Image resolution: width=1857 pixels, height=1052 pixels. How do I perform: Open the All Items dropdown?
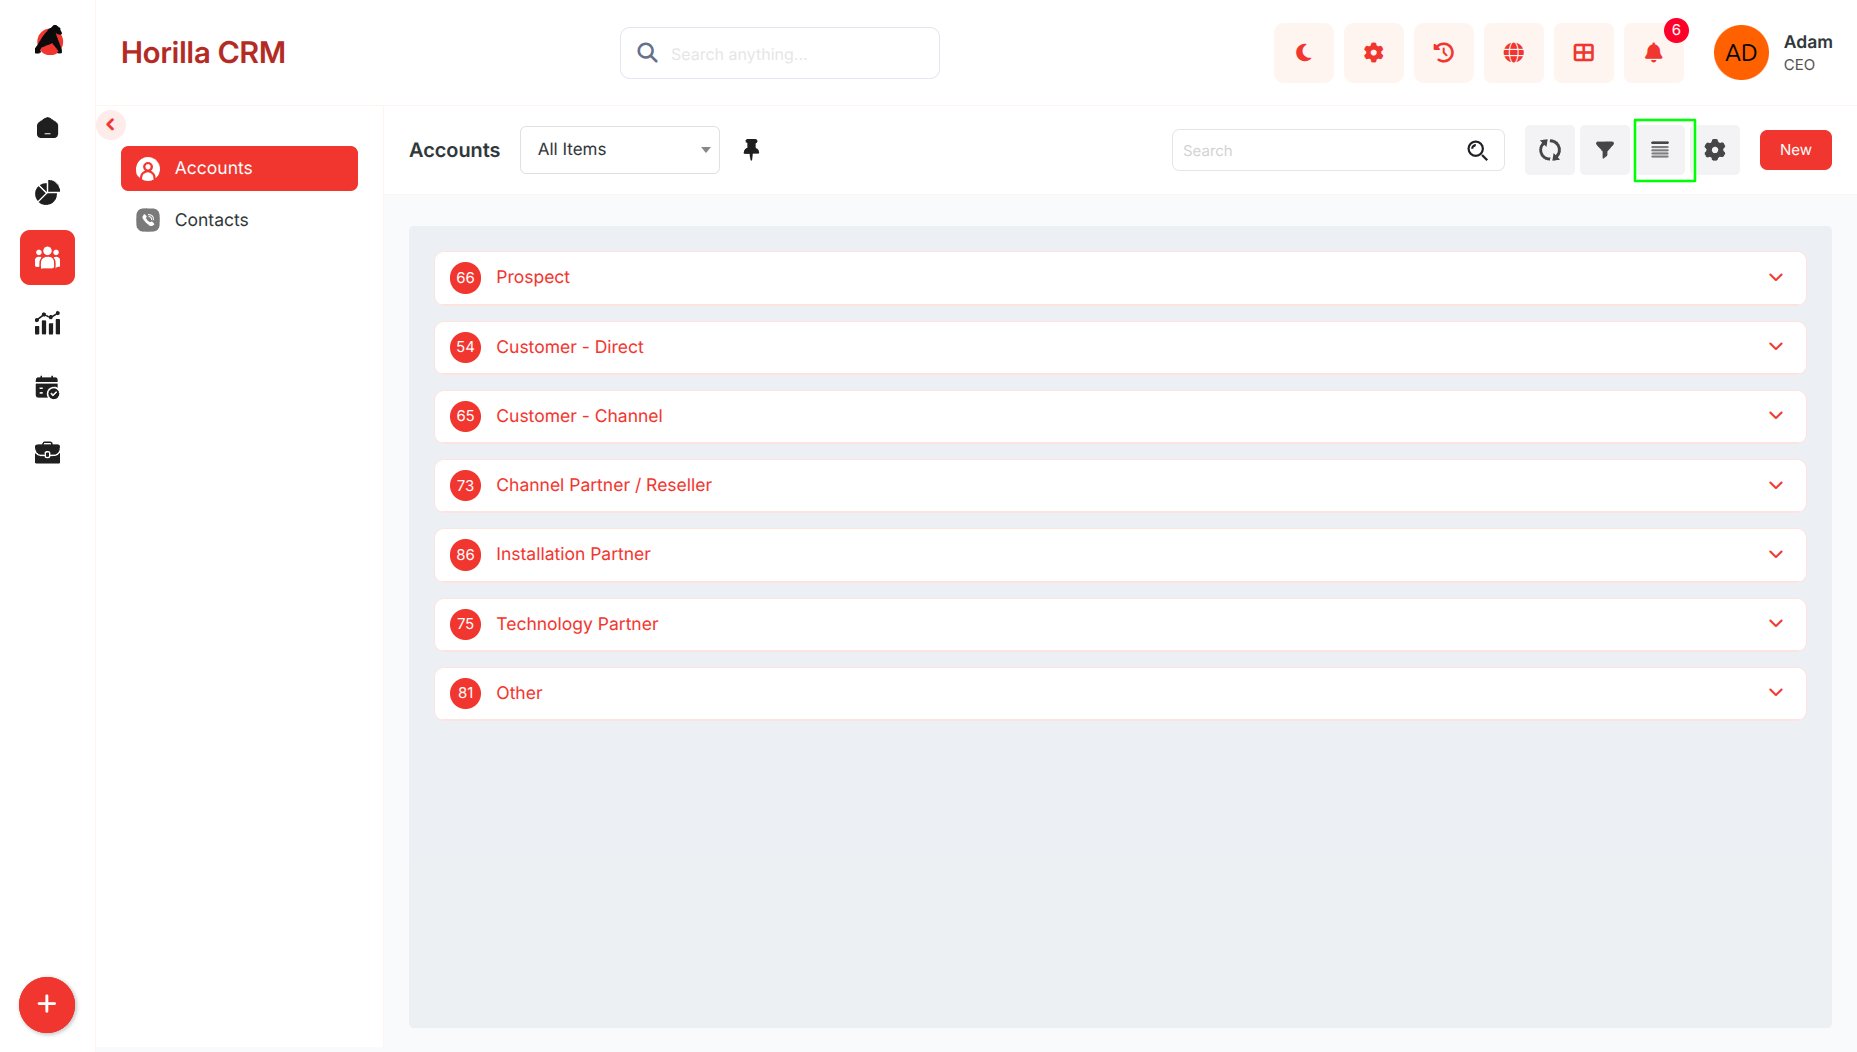[x=620, y=150]
